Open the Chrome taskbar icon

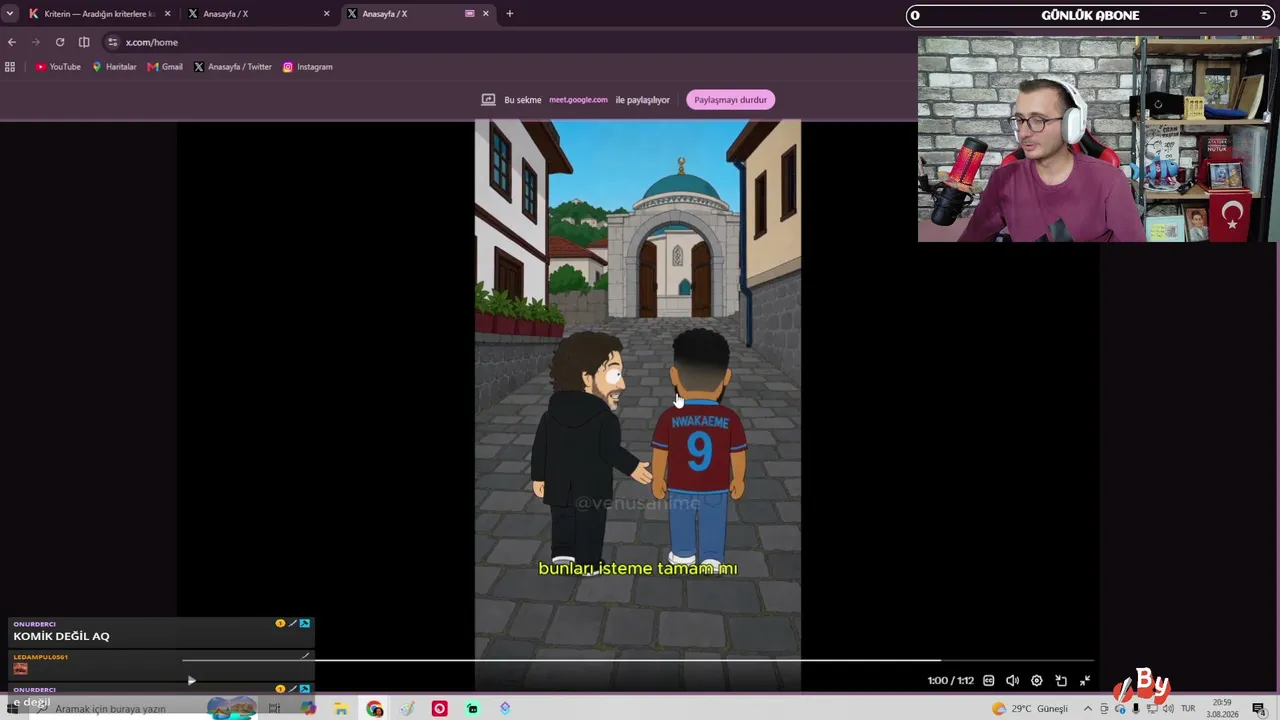pyautogui.click(x=375, y=709)
